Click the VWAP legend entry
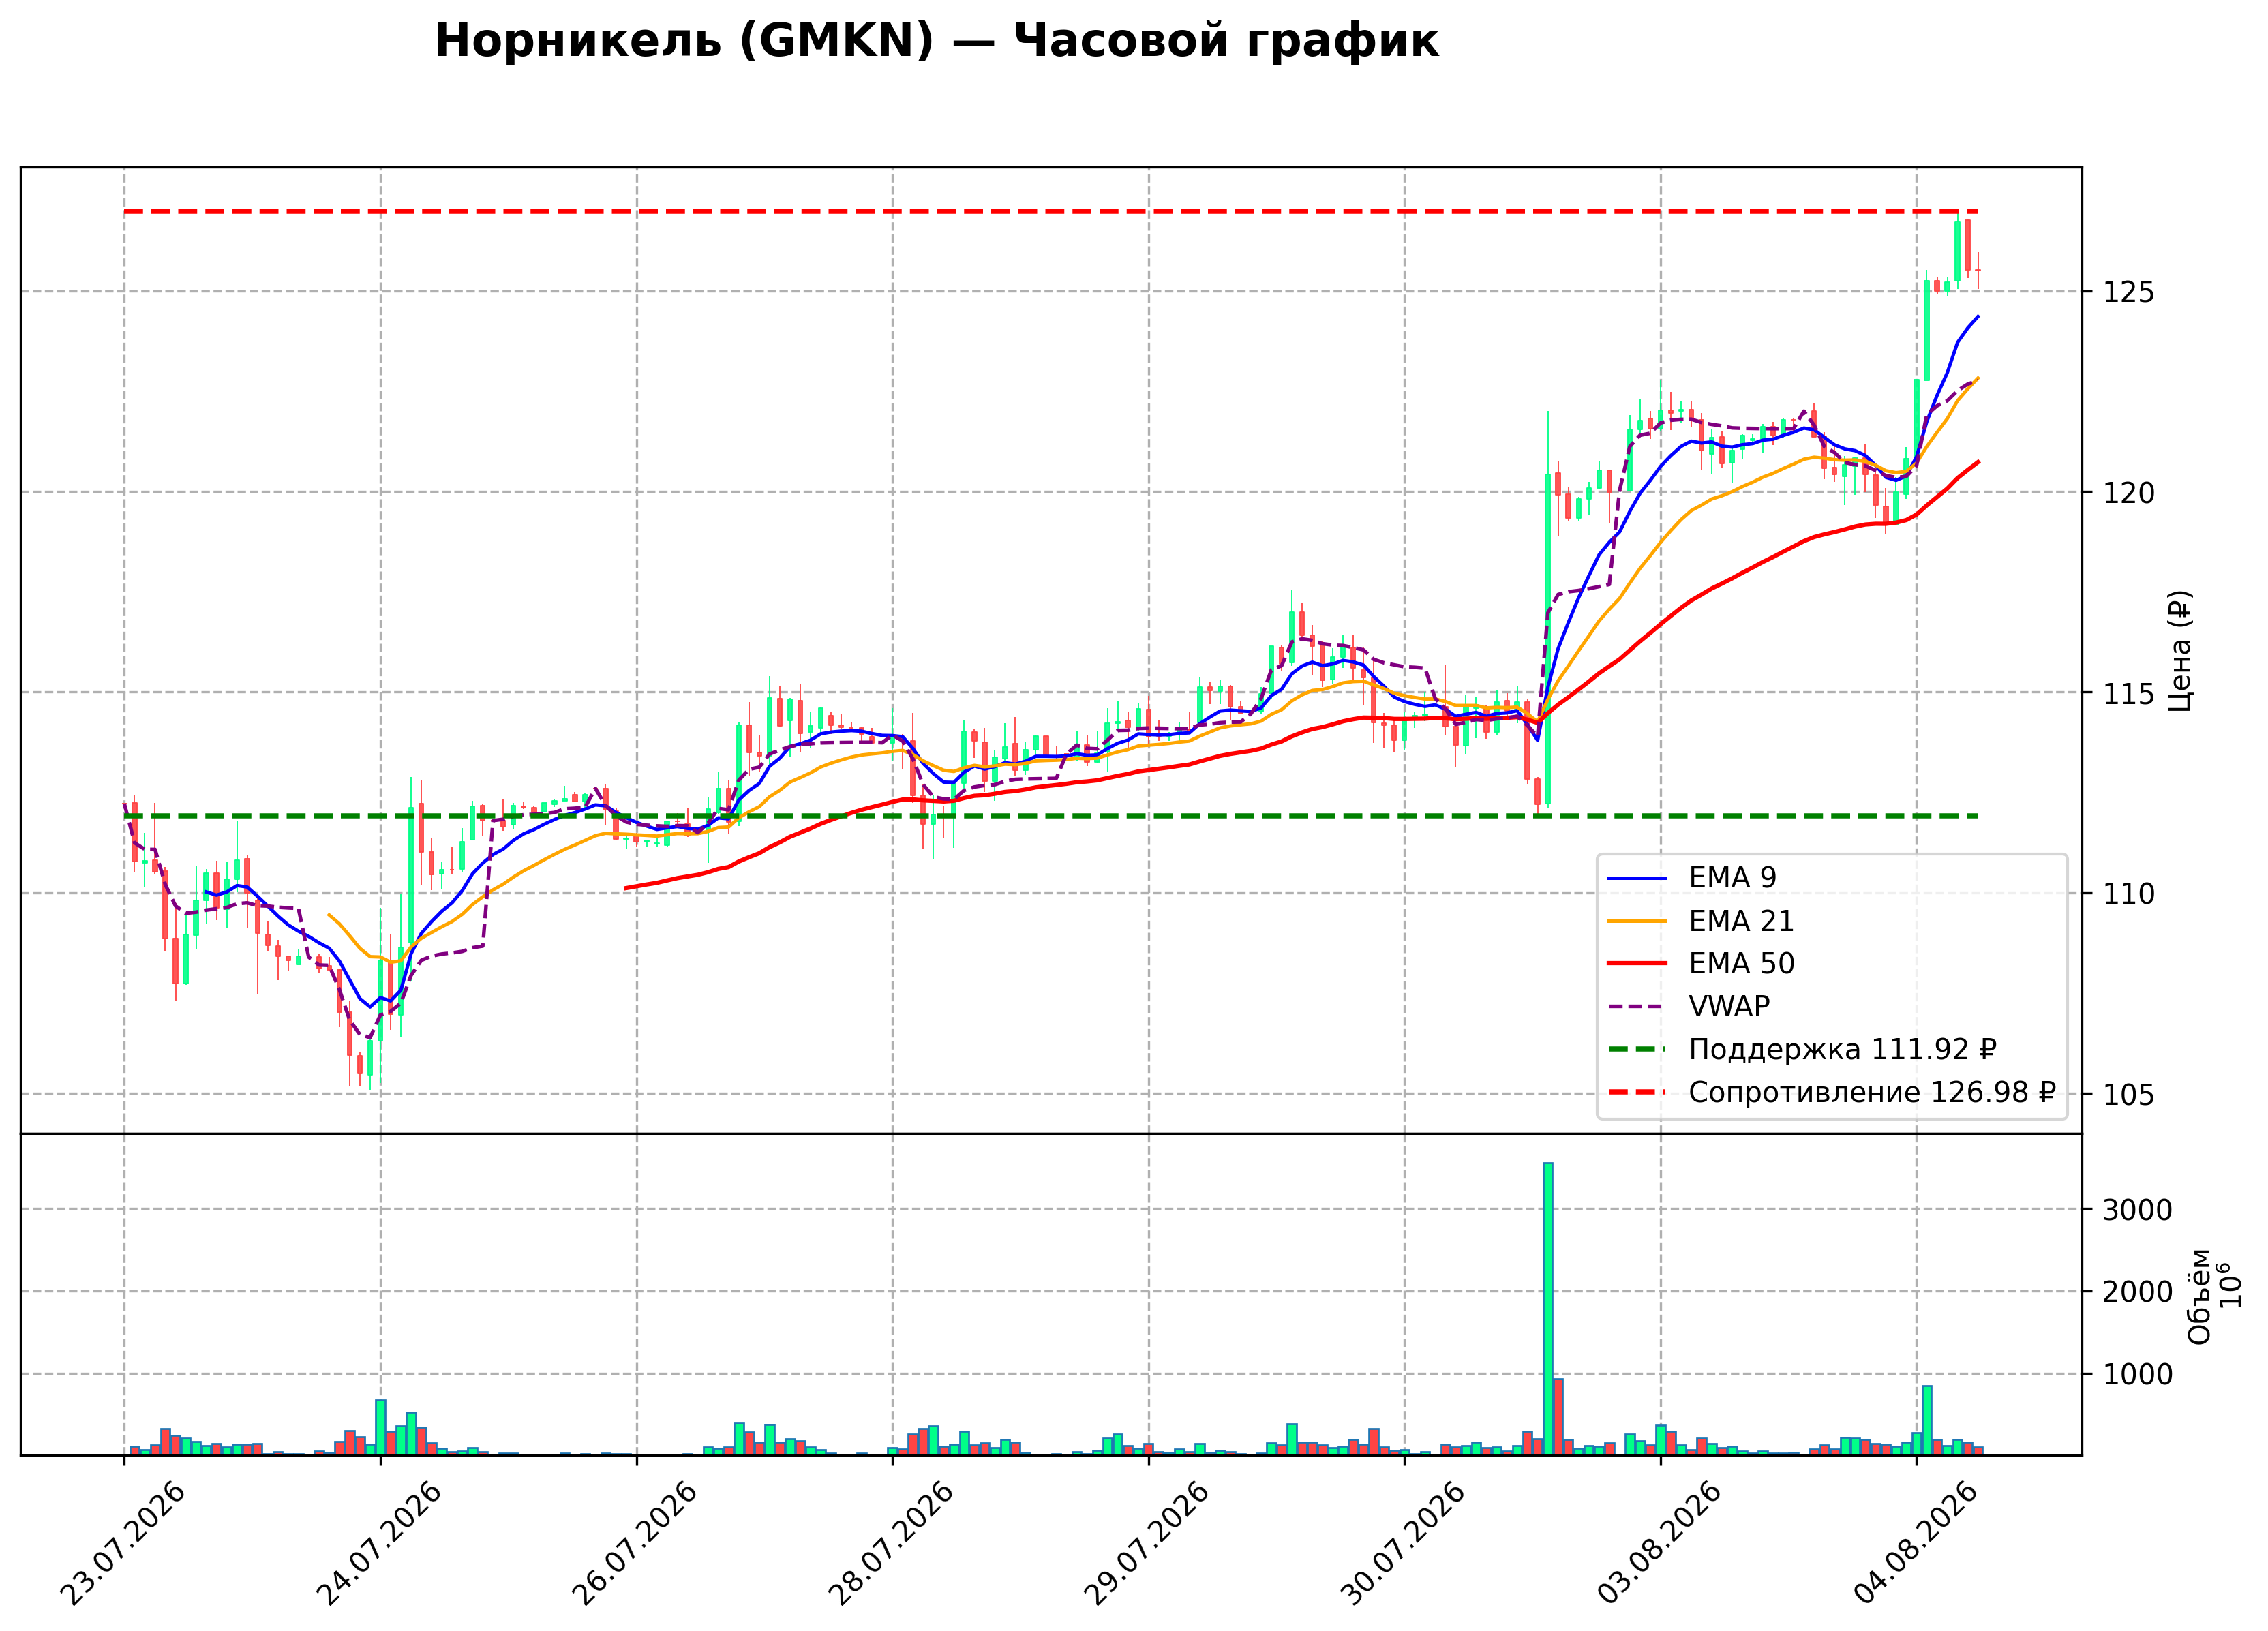 tap(1689, 1006)
